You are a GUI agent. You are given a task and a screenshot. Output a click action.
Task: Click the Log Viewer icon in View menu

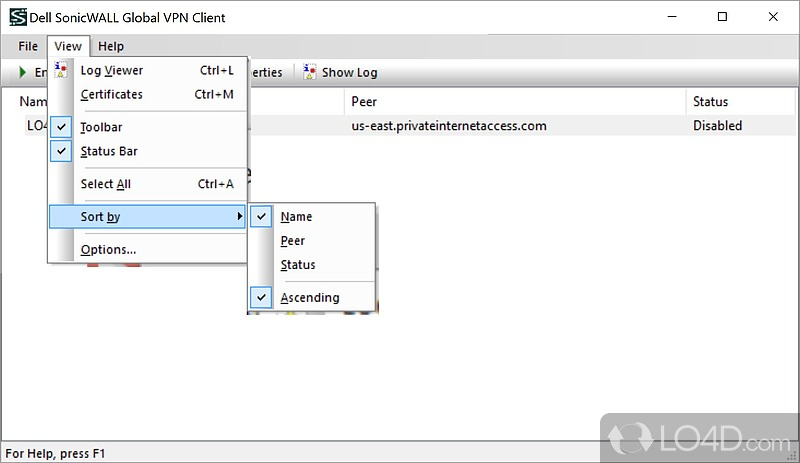click(x=61, y=70)
